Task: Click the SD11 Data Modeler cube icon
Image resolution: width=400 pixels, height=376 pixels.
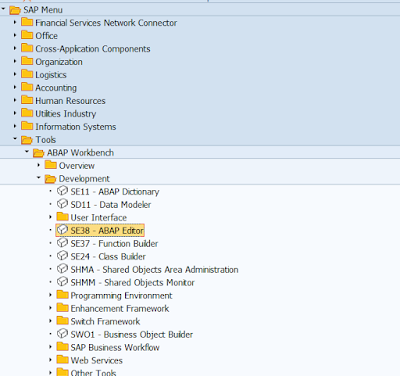Action: click(x=62, y=204)
